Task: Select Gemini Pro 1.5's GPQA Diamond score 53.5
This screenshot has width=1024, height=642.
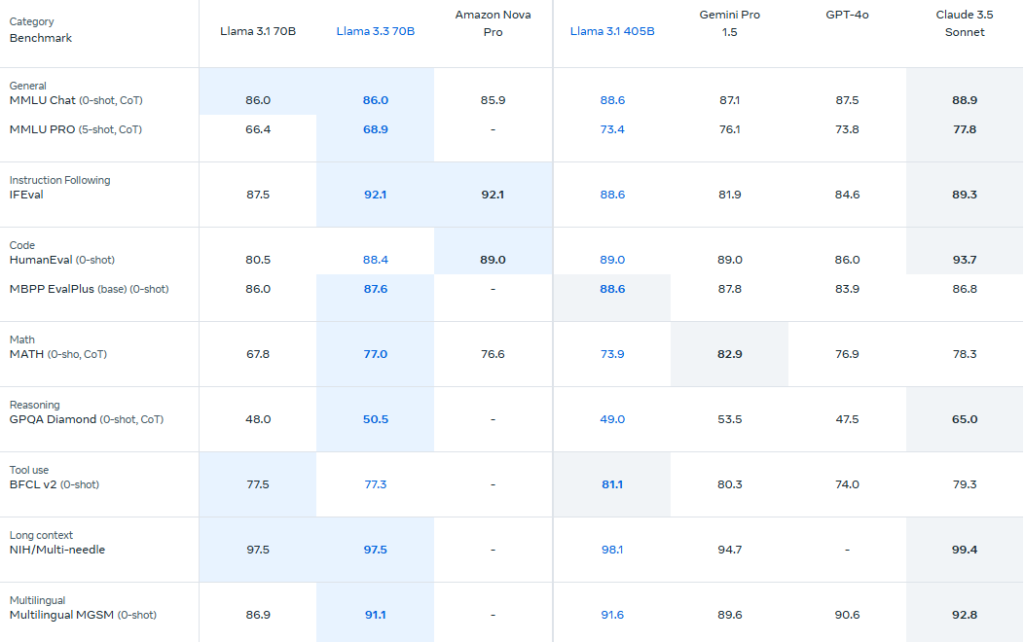Action: click(x=729, y=420)
